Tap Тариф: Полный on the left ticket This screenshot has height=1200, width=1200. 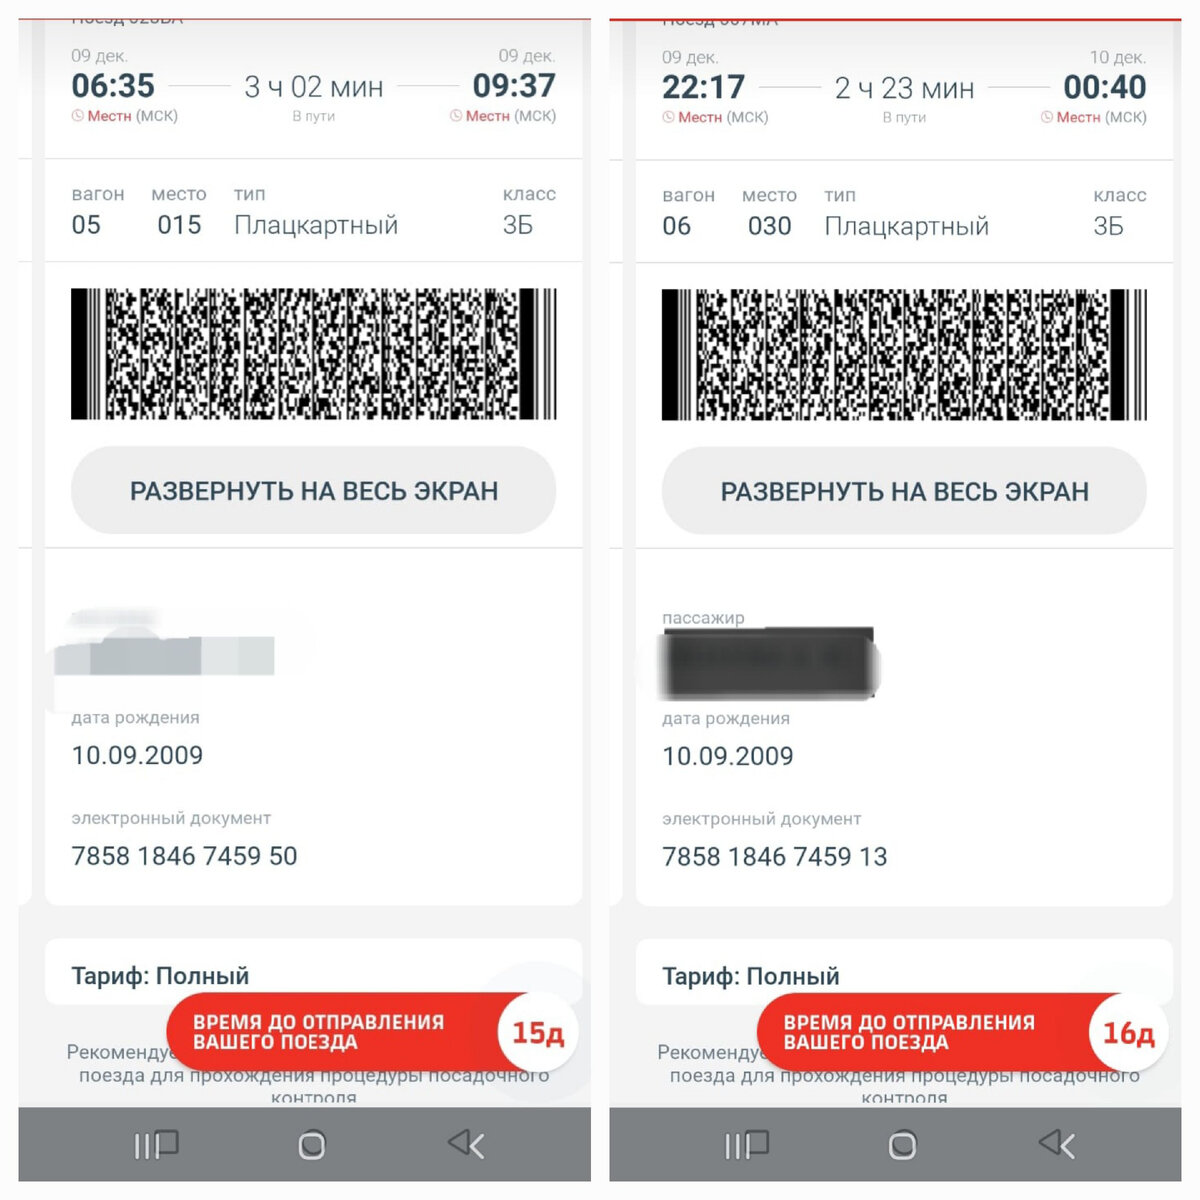(x=160, y=976)
